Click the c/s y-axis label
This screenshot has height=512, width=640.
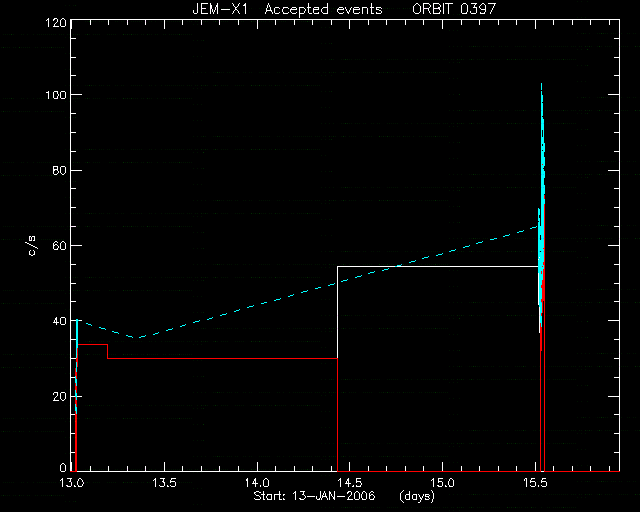[x=32, y=245]
